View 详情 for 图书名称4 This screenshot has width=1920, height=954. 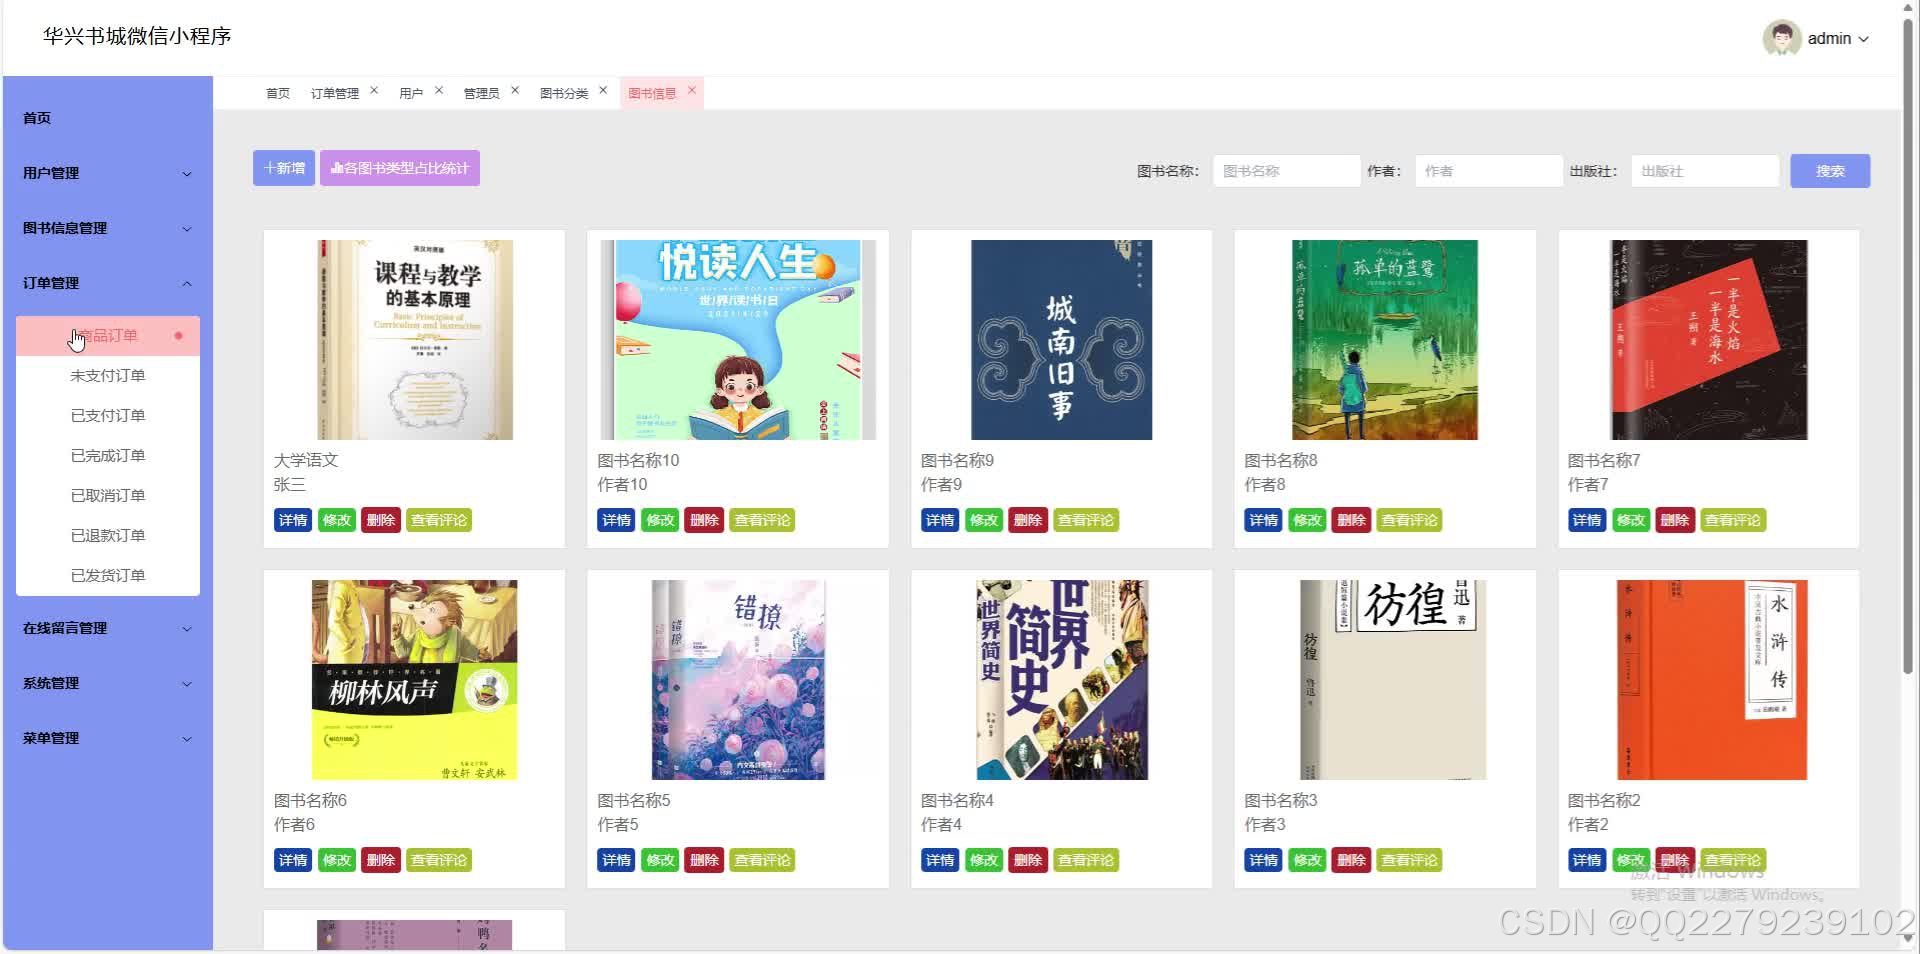[940, 860]
